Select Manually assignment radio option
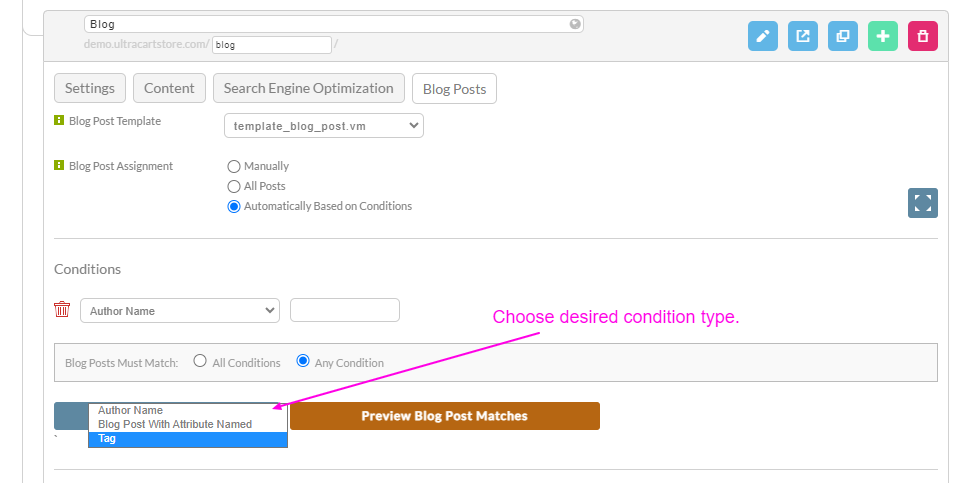 click(233, 166)
